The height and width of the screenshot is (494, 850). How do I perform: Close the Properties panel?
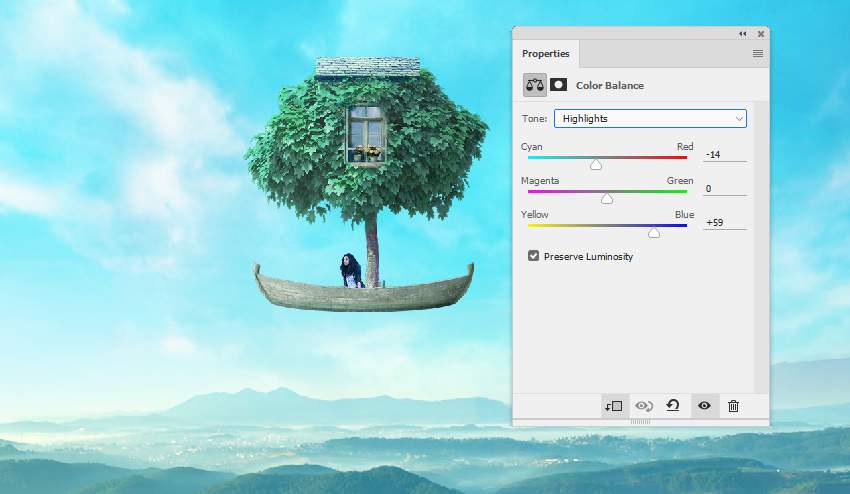click(761, 34)
